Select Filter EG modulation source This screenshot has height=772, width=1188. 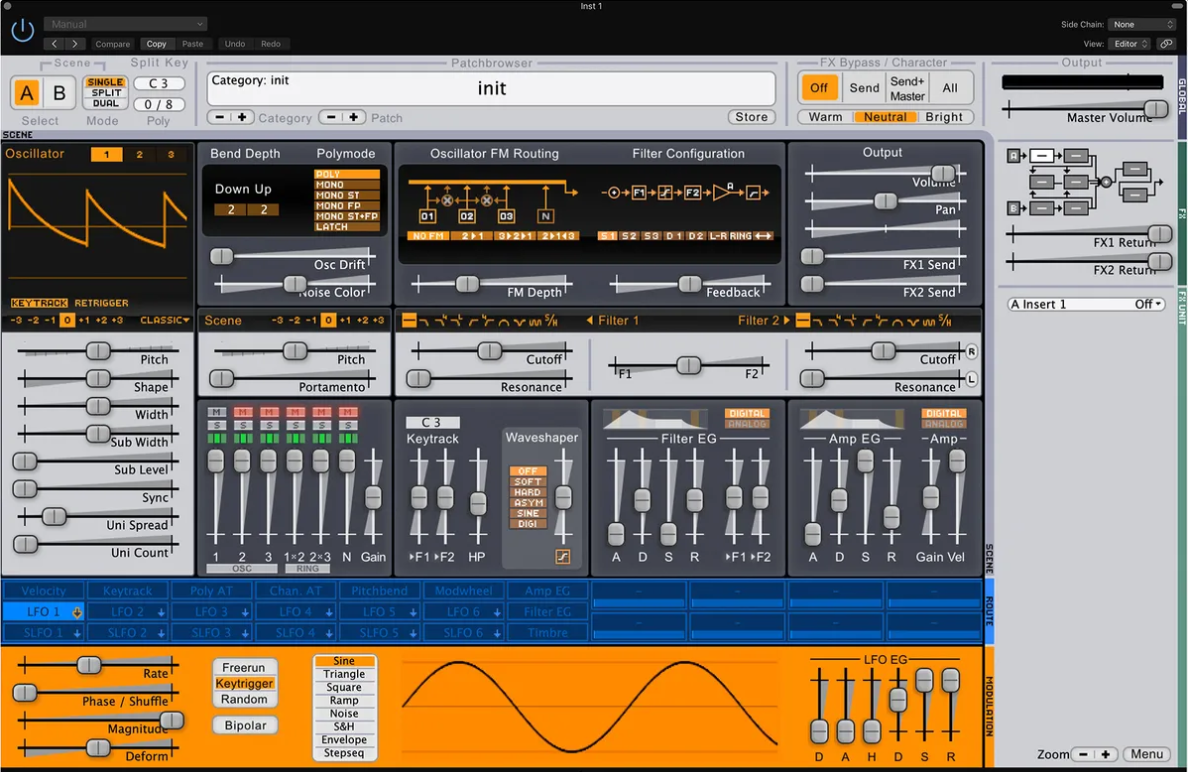pyautogui.click(x=547, y=612)
